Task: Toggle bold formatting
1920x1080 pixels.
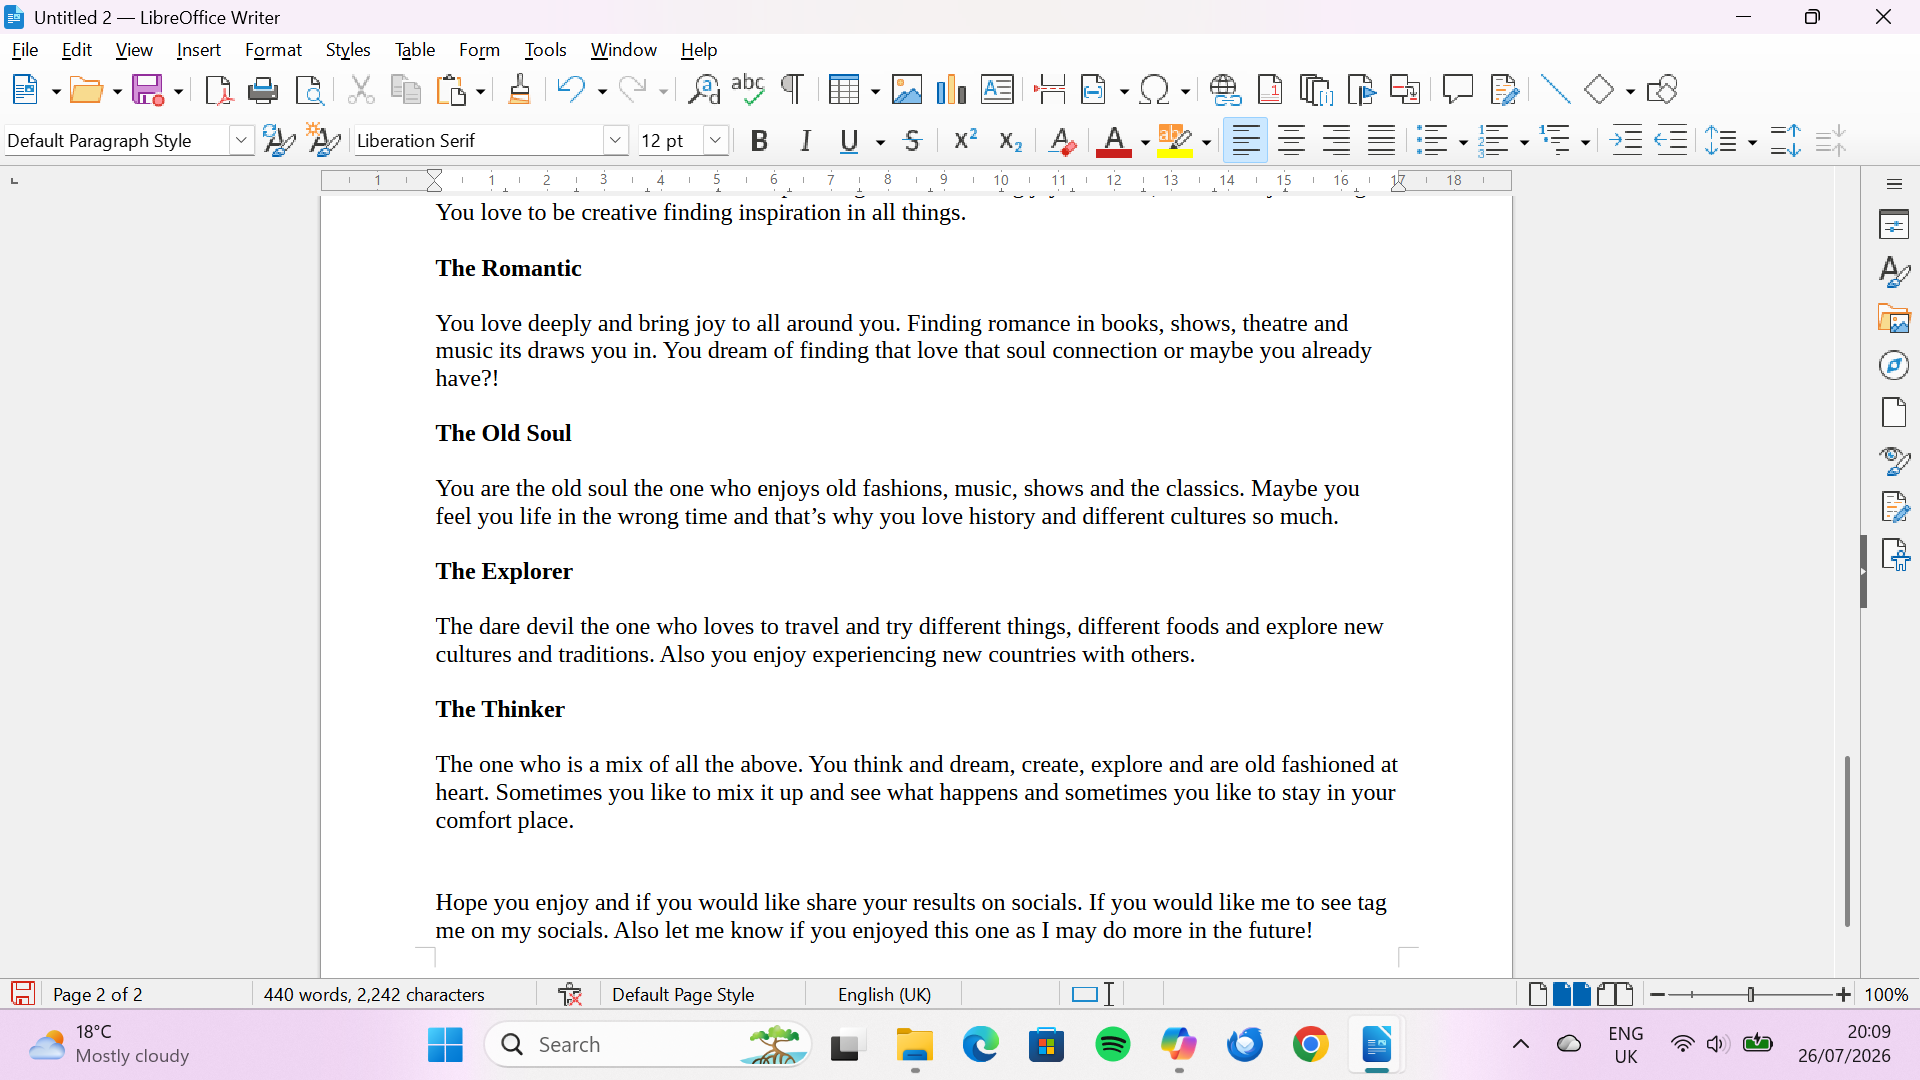Action: click(759, 141)
